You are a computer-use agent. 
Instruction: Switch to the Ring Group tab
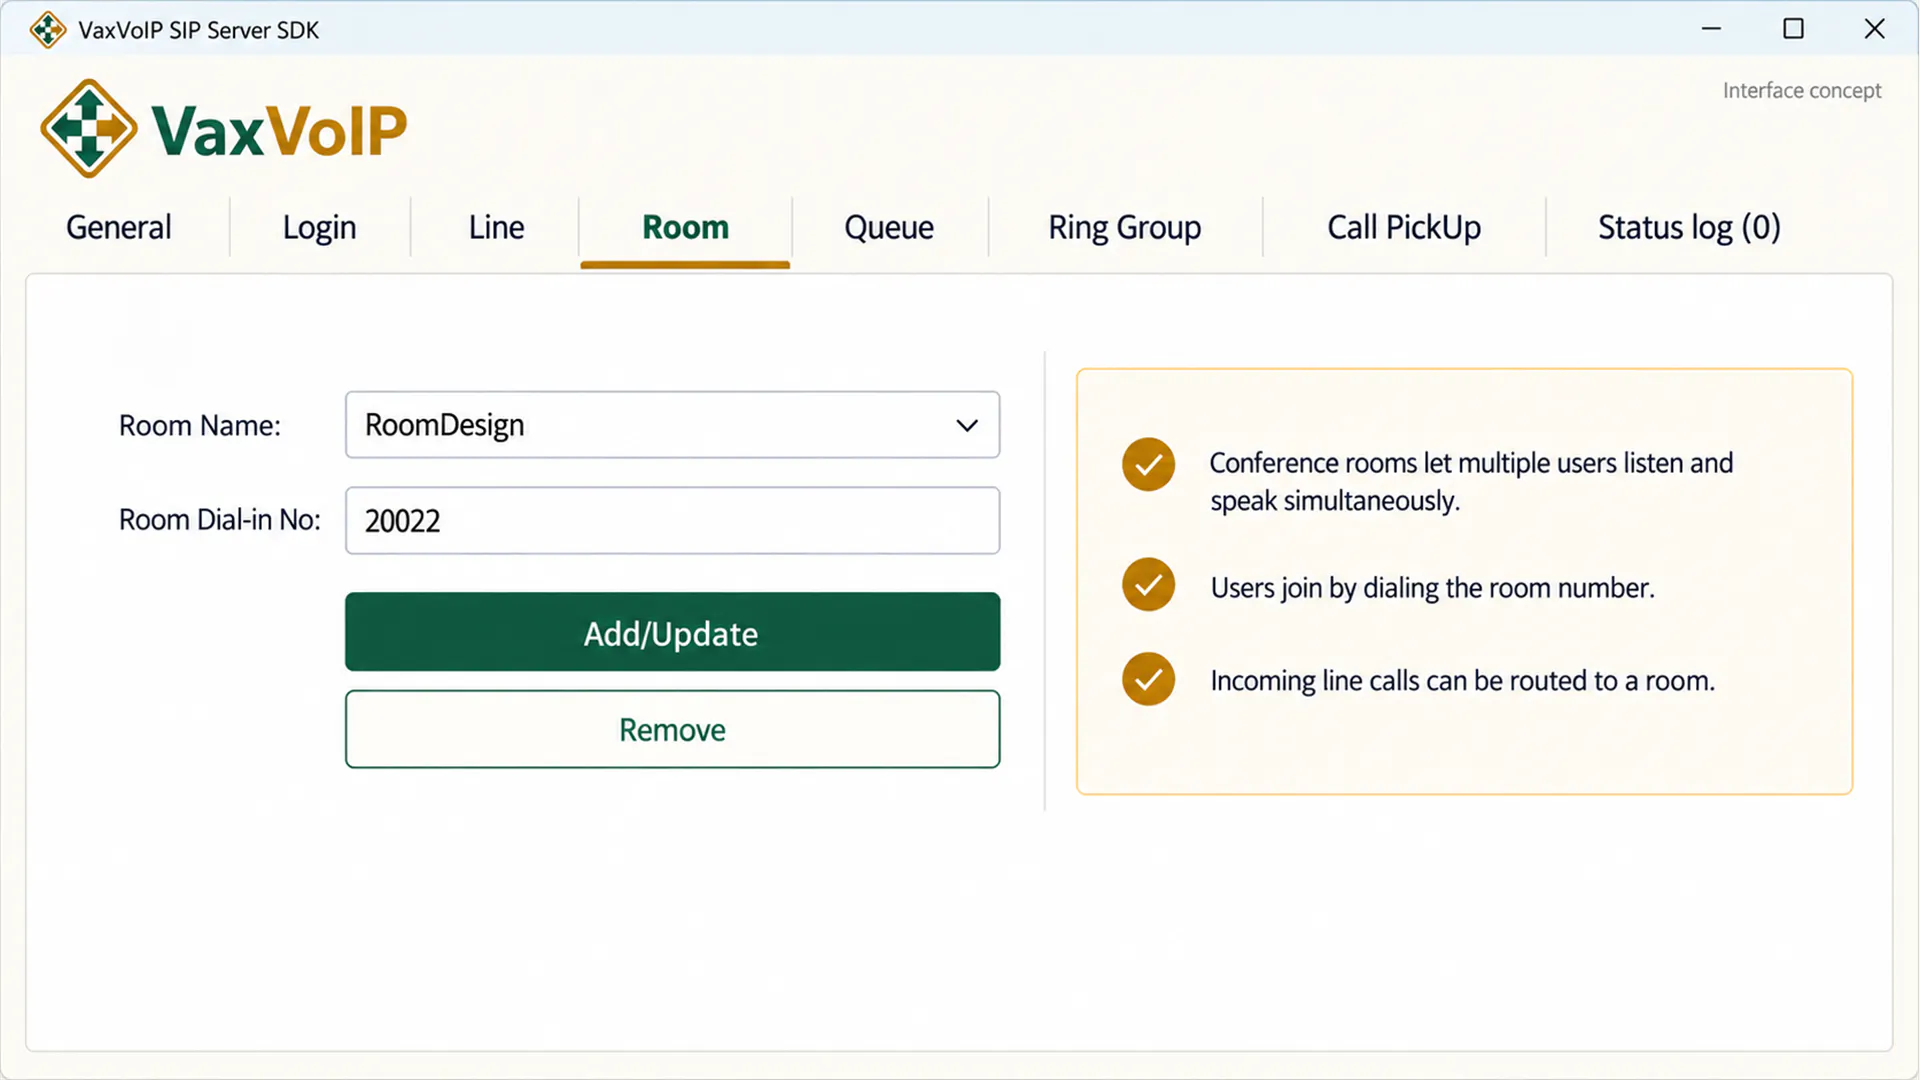[x=1124, y=227]
